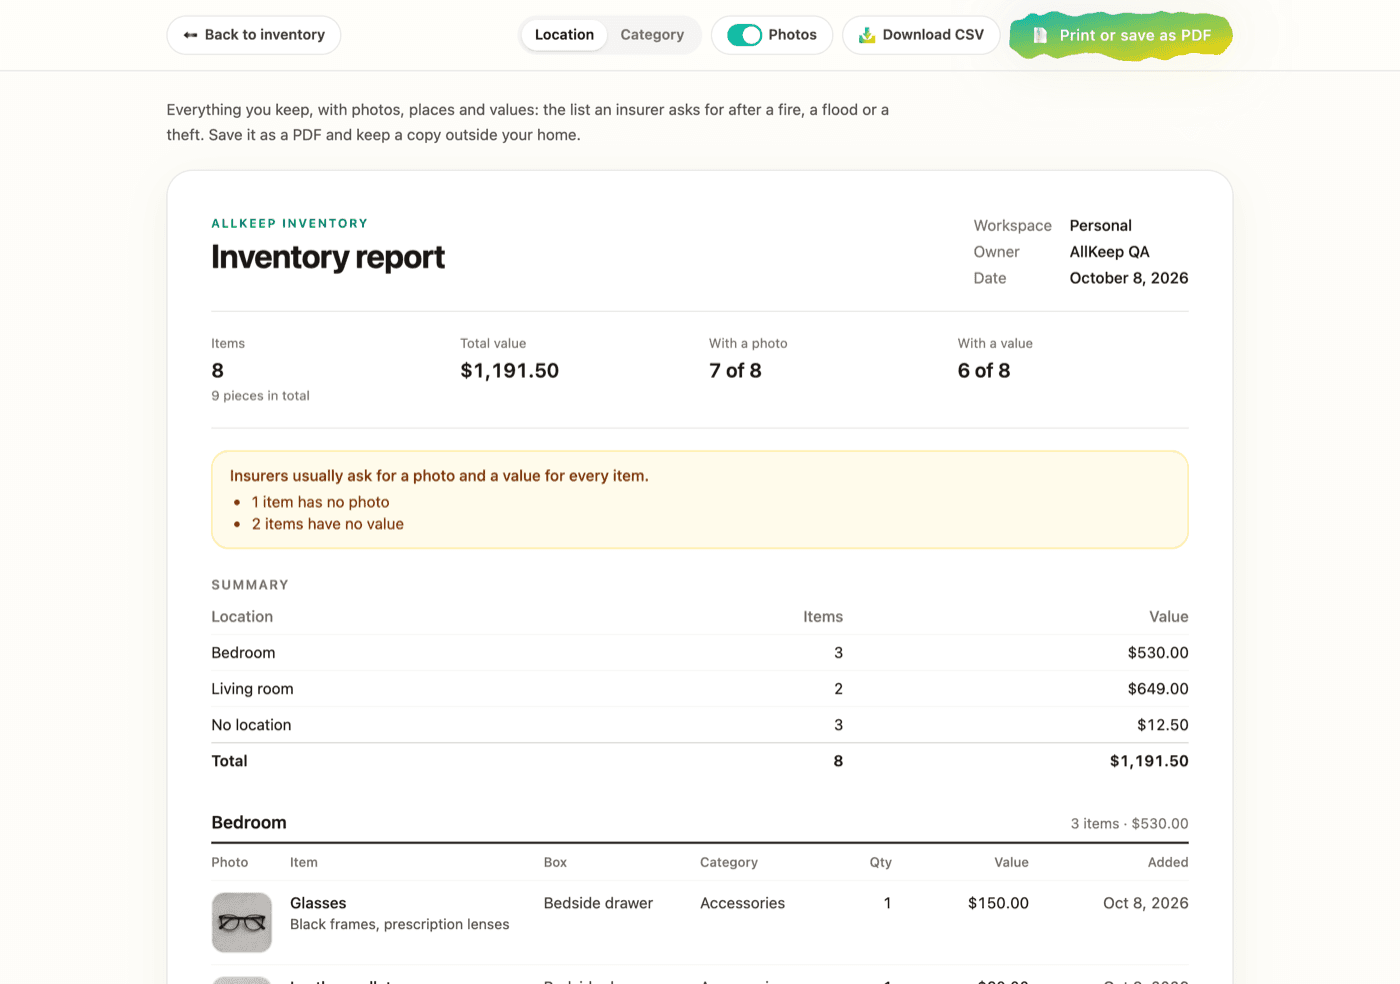Image resolution: width=1400 pixels, height=984 pixels.
Task: Click the $150.00 Glasses value
Action: click(x=998, y=903)
